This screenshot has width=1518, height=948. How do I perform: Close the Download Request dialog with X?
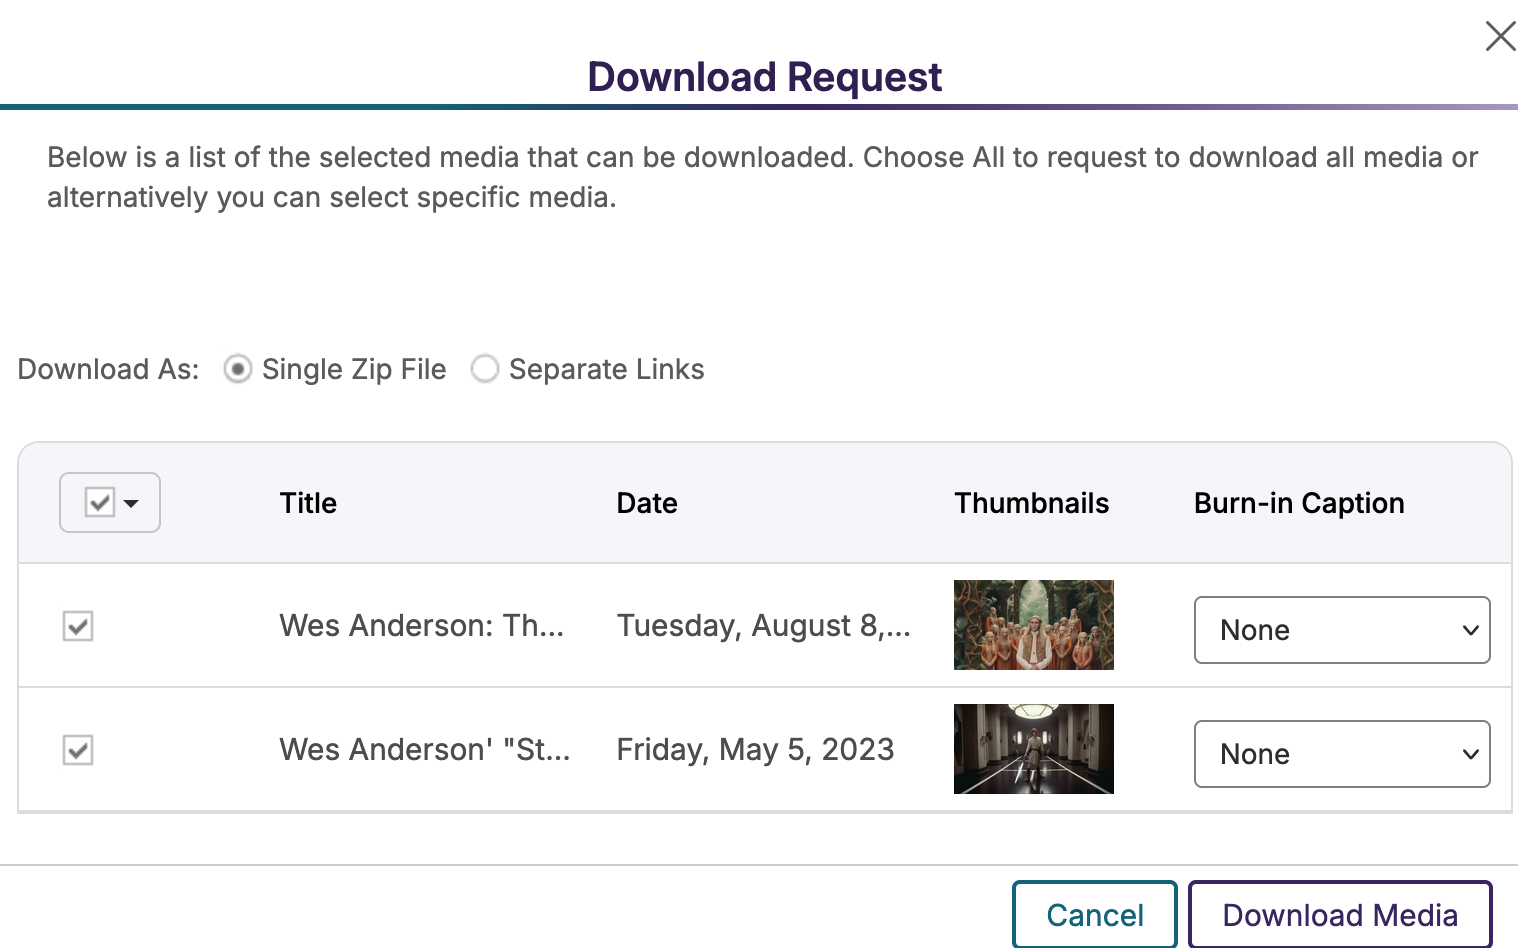point(1500,36)
